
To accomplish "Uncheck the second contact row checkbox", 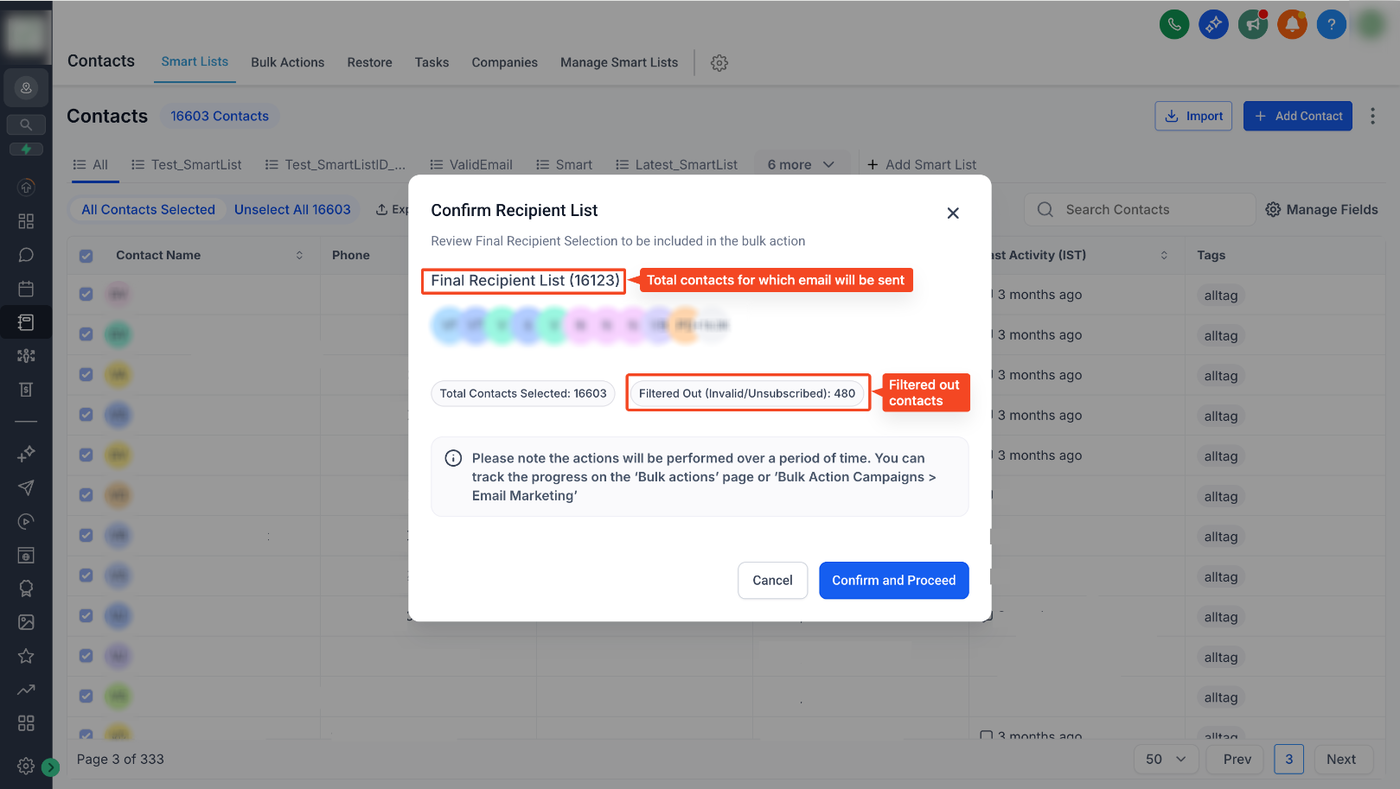I will [x=86, y=334].
